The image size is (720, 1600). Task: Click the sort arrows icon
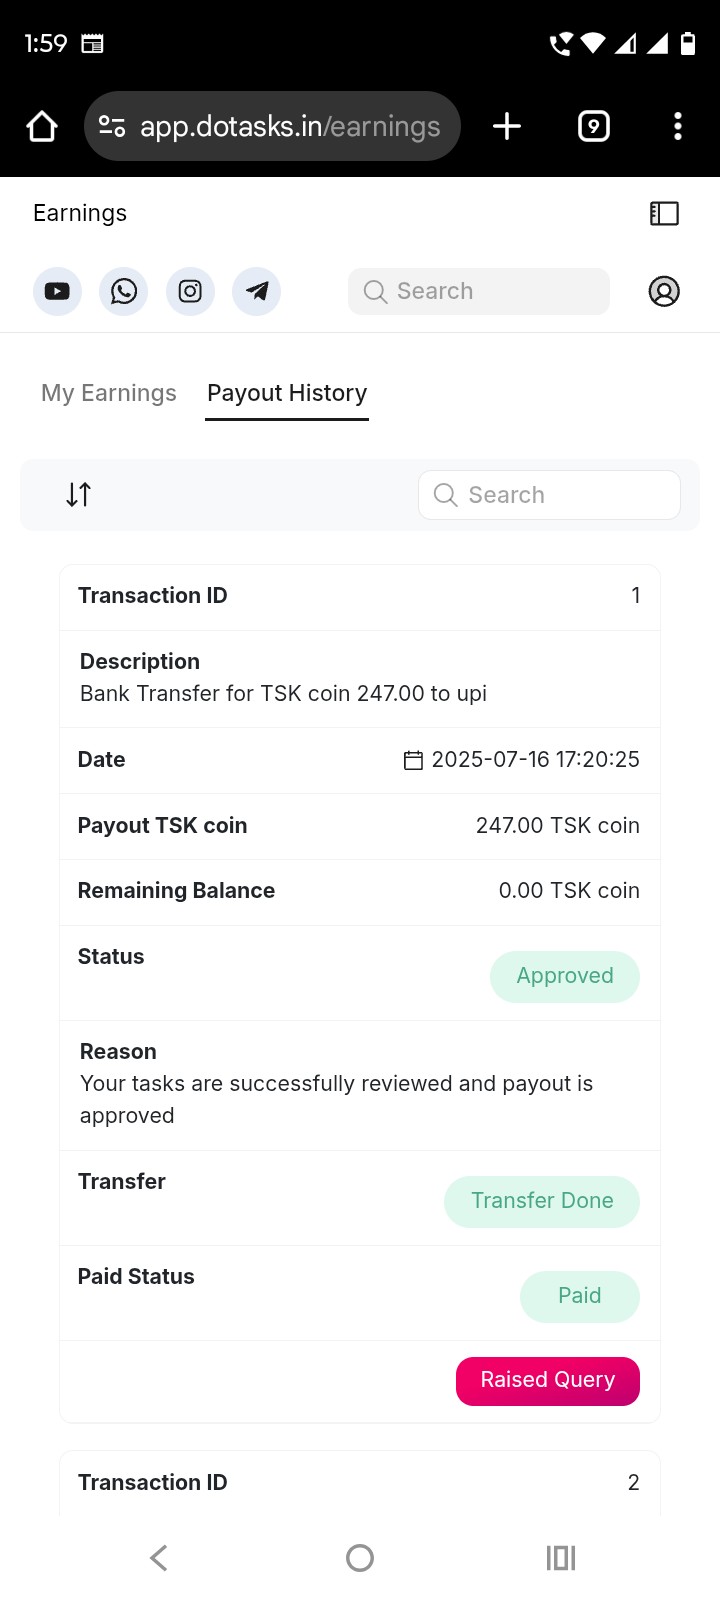pyautogui.click(x=79, y=495)
